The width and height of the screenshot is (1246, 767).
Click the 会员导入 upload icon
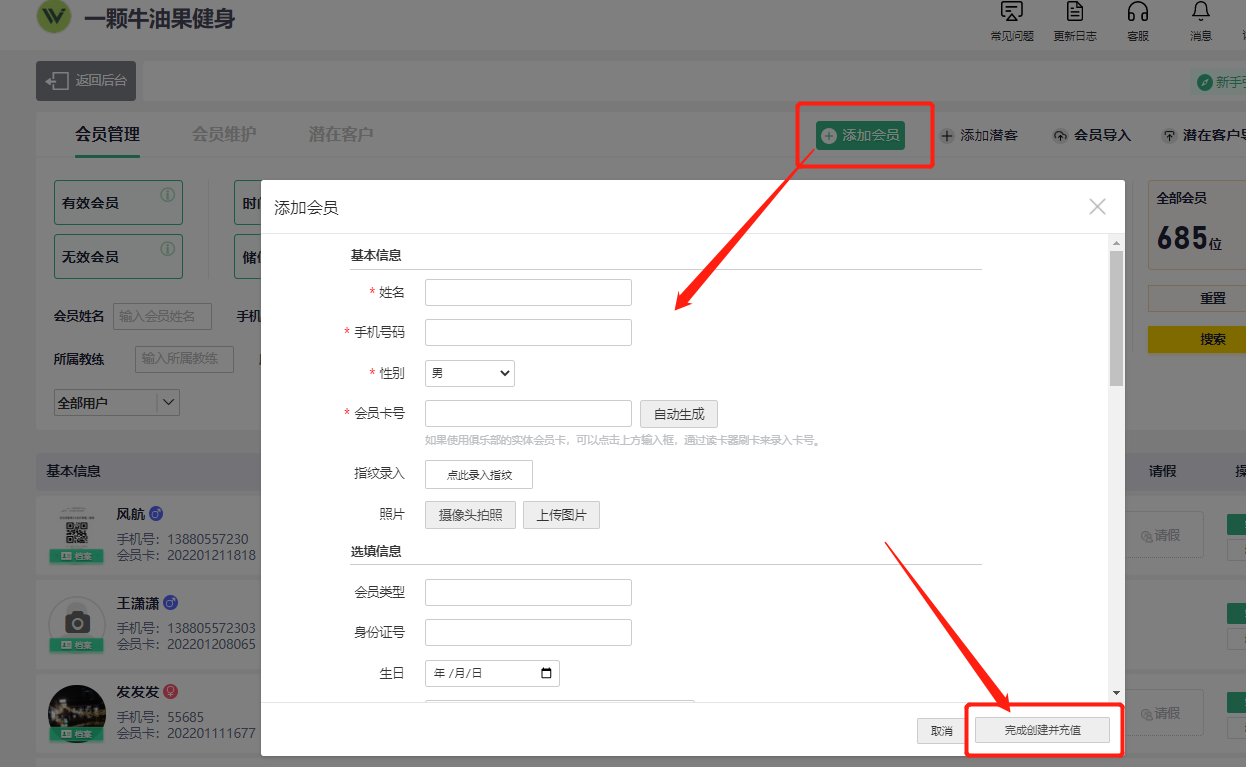(x=1060, y=135)
